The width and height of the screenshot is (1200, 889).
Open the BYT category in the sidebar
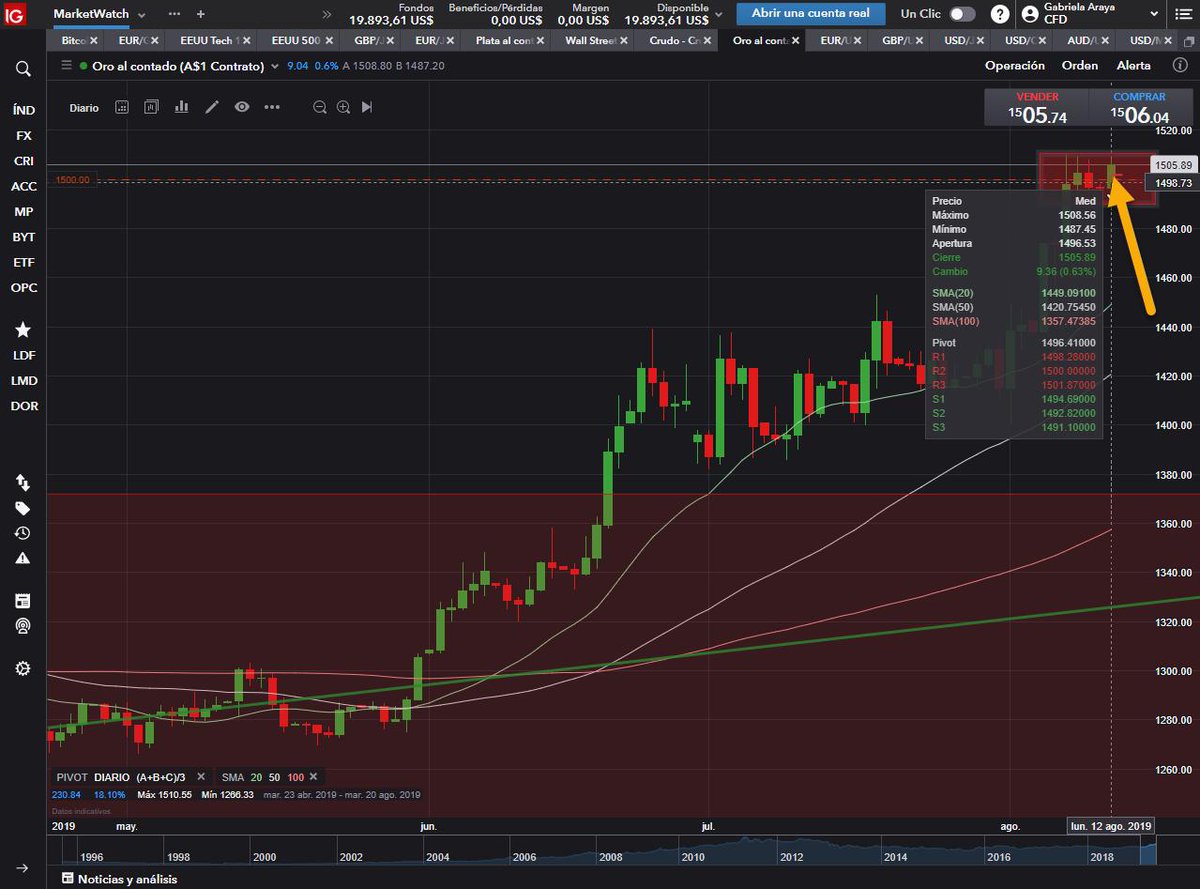point(23,237)
